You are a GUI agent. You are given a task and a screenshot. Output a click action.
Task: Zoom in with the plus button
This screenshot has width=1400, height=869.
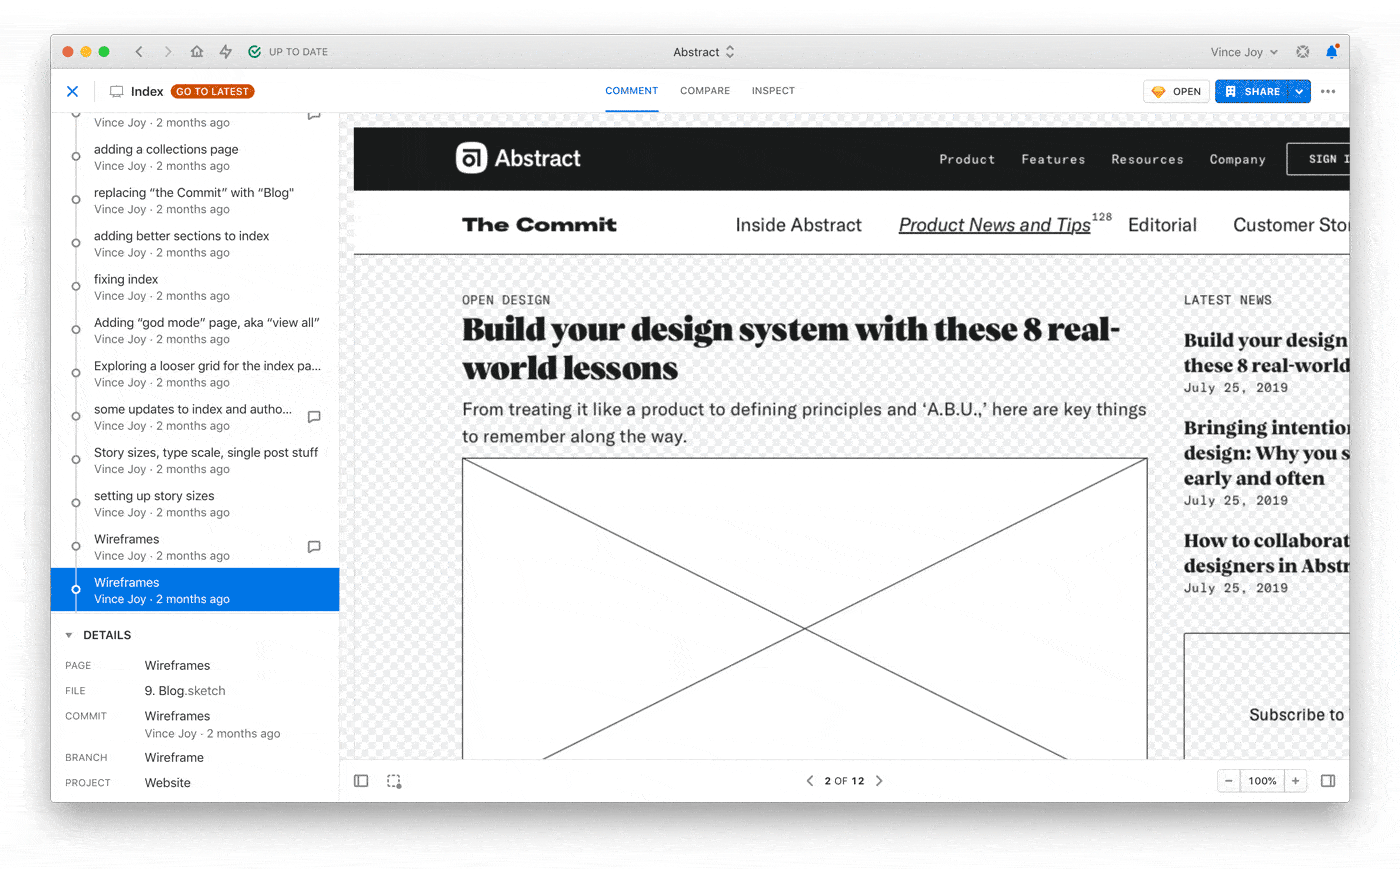[x=1296, y=781]
